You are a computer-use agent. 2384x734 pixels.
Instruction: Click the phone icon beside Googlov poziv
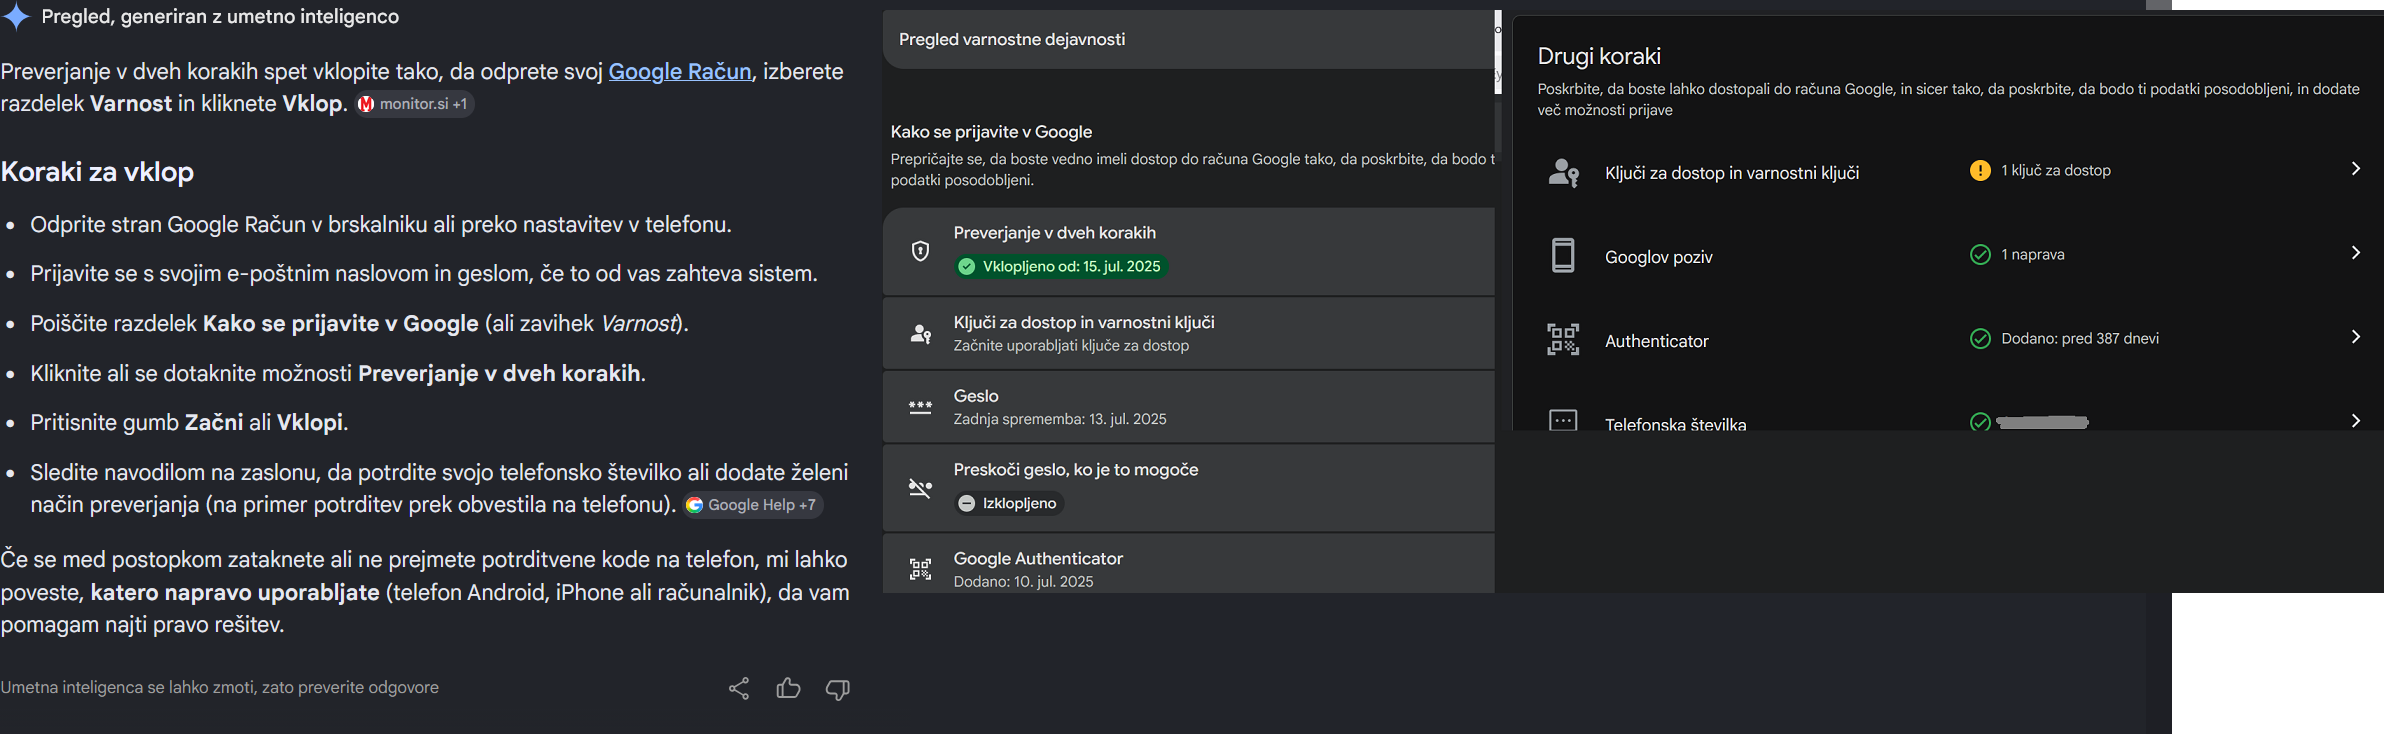(1563, 256)
